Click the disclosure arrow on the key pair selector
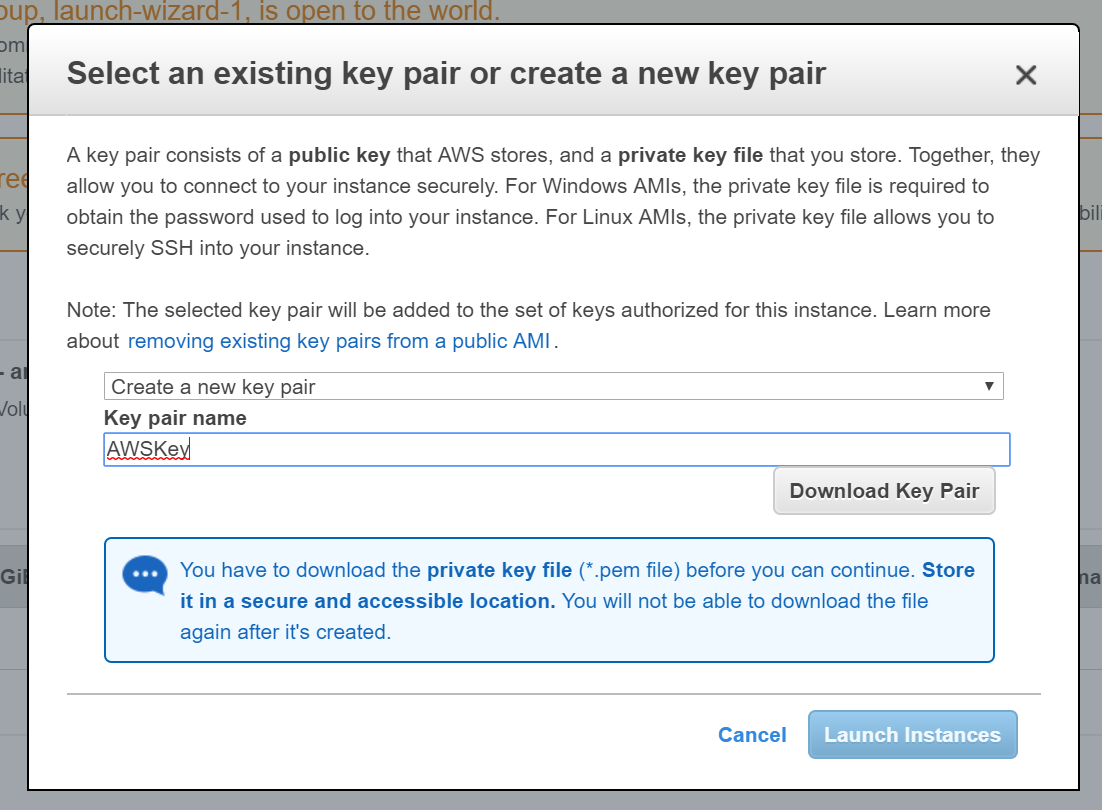Screen dimensions: 1102x810 [990, 386]
